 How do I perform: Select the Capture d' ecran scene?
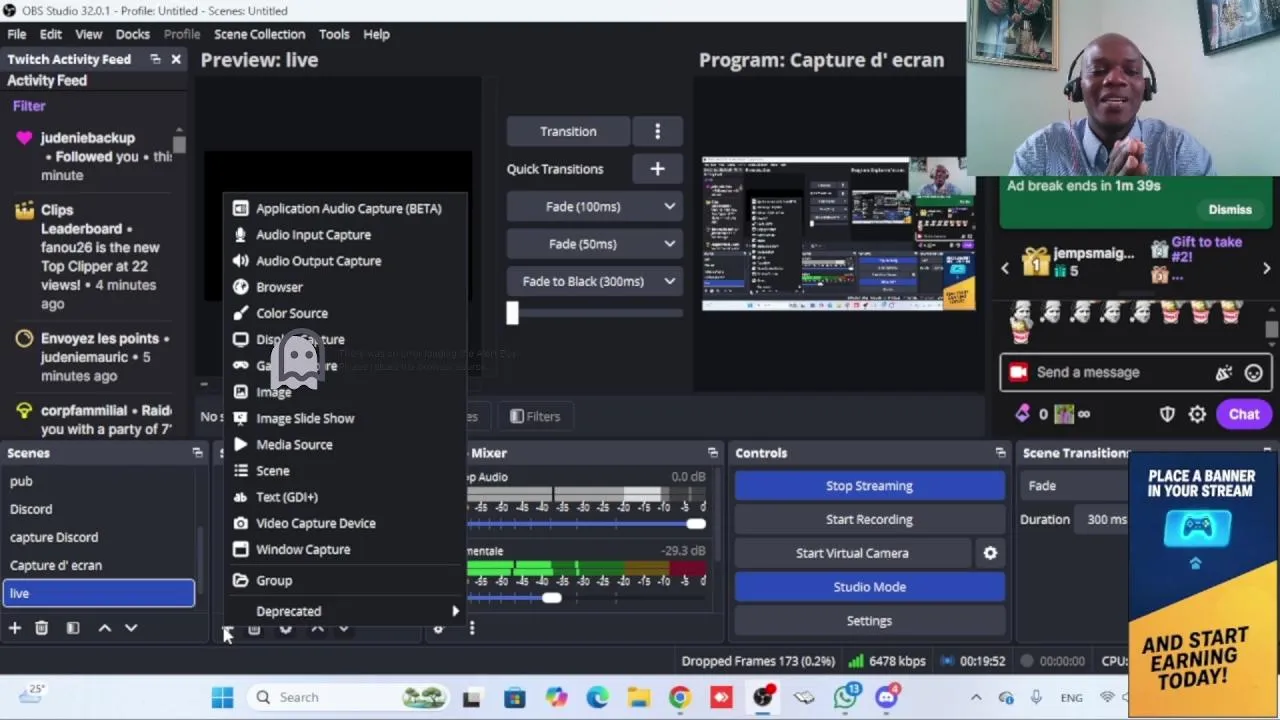[99, 565]
